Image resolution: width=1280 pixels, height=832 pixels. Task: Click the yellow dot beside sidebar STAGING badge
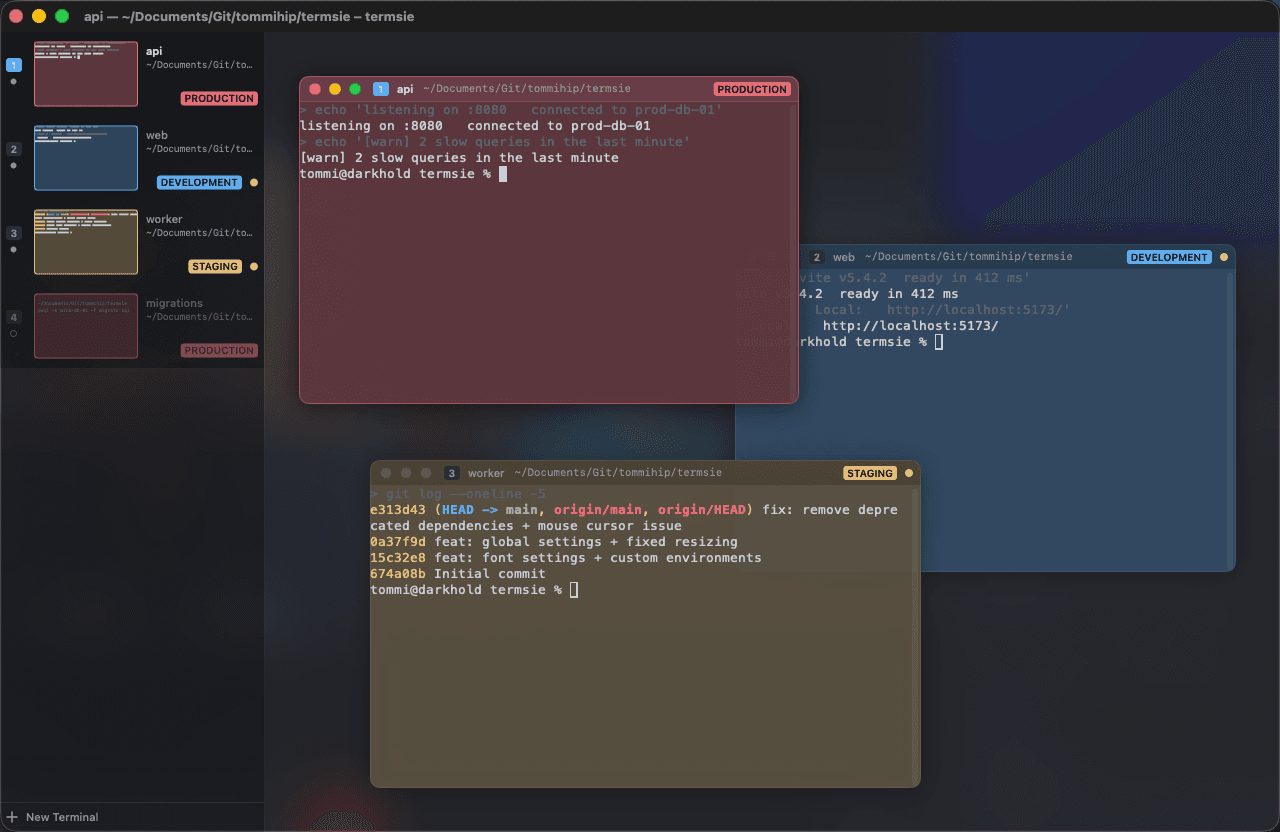254,267
